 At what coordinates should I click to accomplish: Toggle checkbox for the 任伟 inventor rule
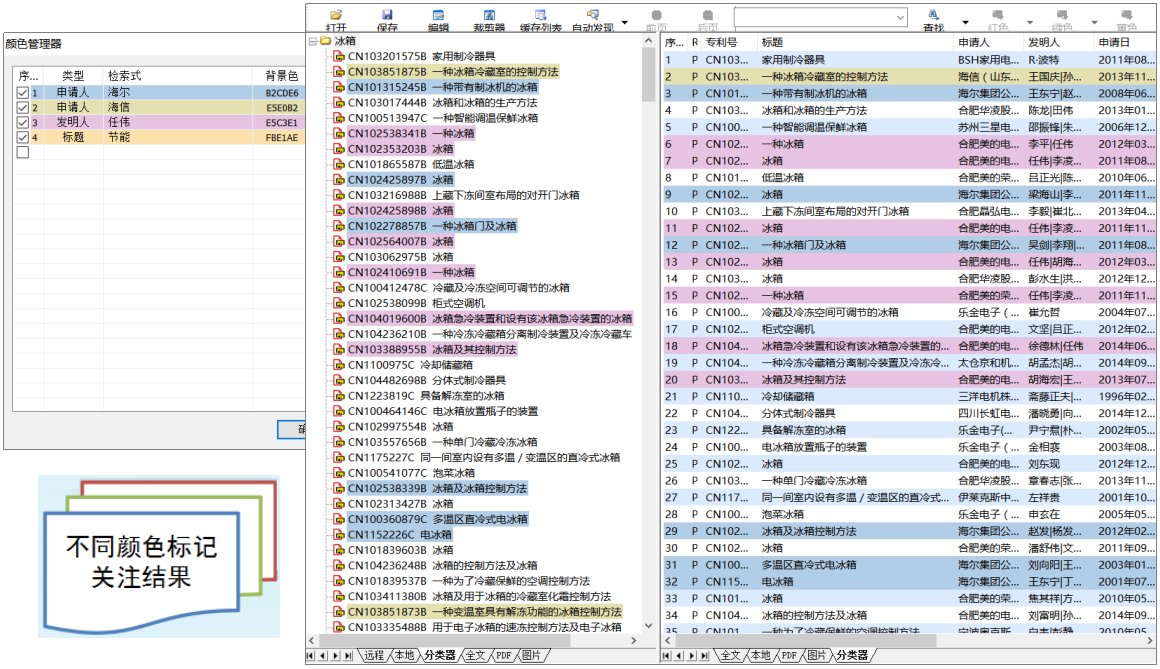pyautogui.click(x=23, y=123)
